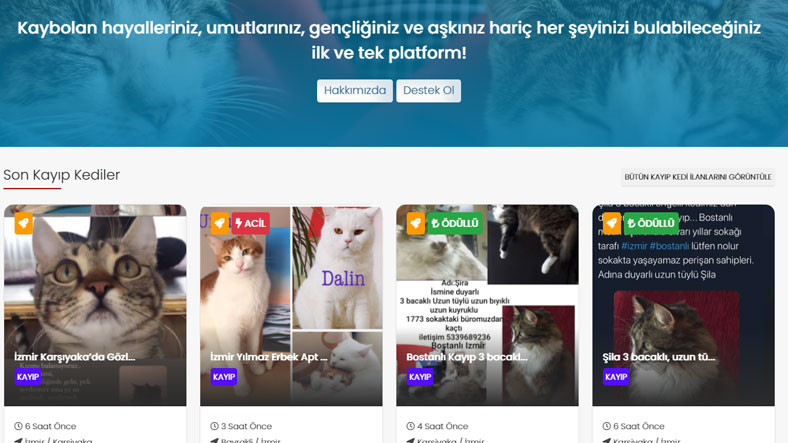Open listing titled Şila 3 bacaklı, uzun tü...
This screenshot has height=443, width=788.
click(x=659, y=357)
